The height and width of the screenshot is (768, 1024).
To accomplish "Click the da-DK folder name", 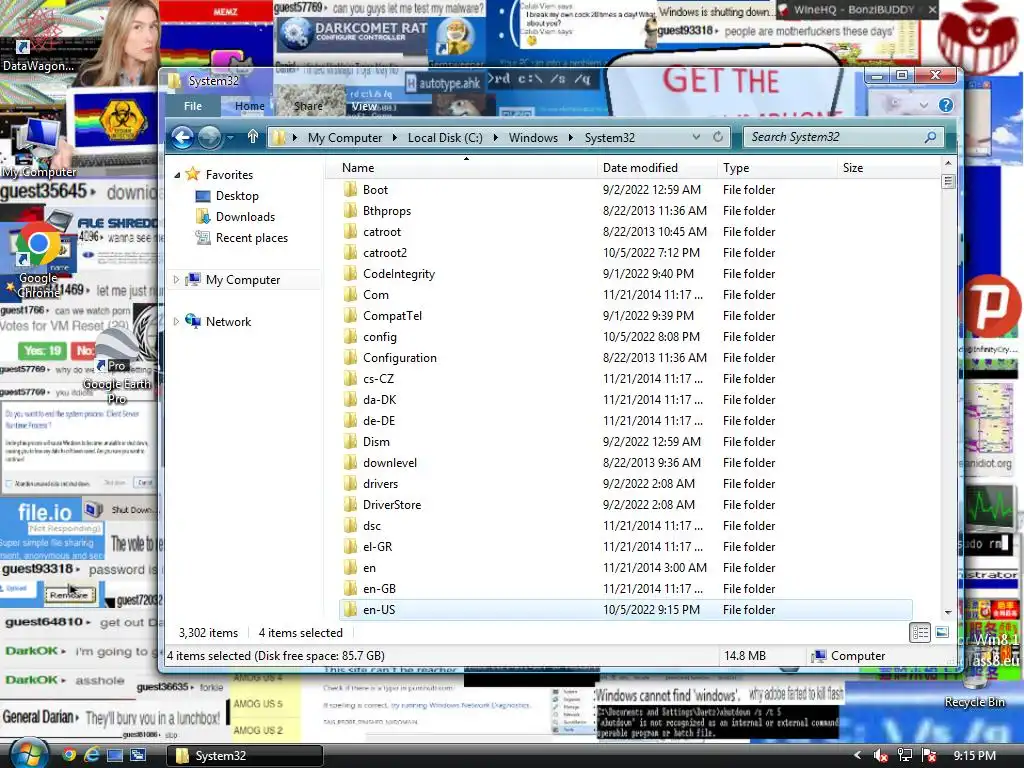I will (x=379, y=400).
